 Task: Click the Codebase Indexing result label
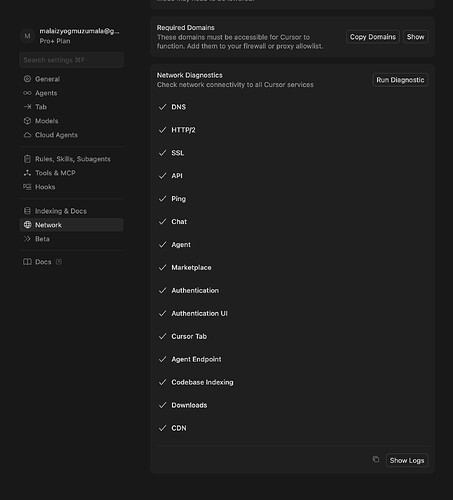202,382
